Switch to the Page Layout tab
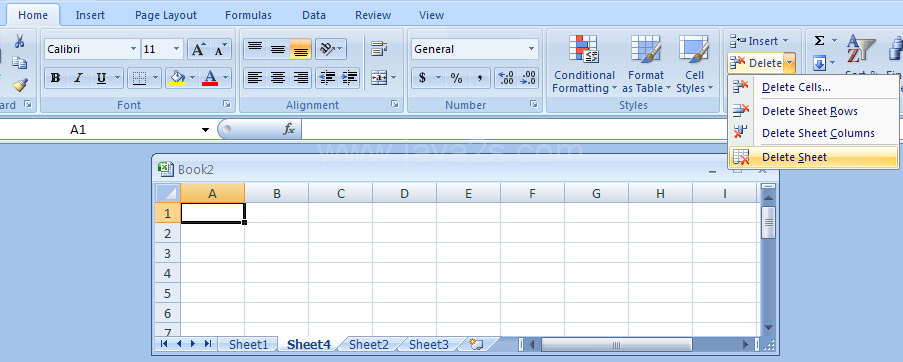 166,16
